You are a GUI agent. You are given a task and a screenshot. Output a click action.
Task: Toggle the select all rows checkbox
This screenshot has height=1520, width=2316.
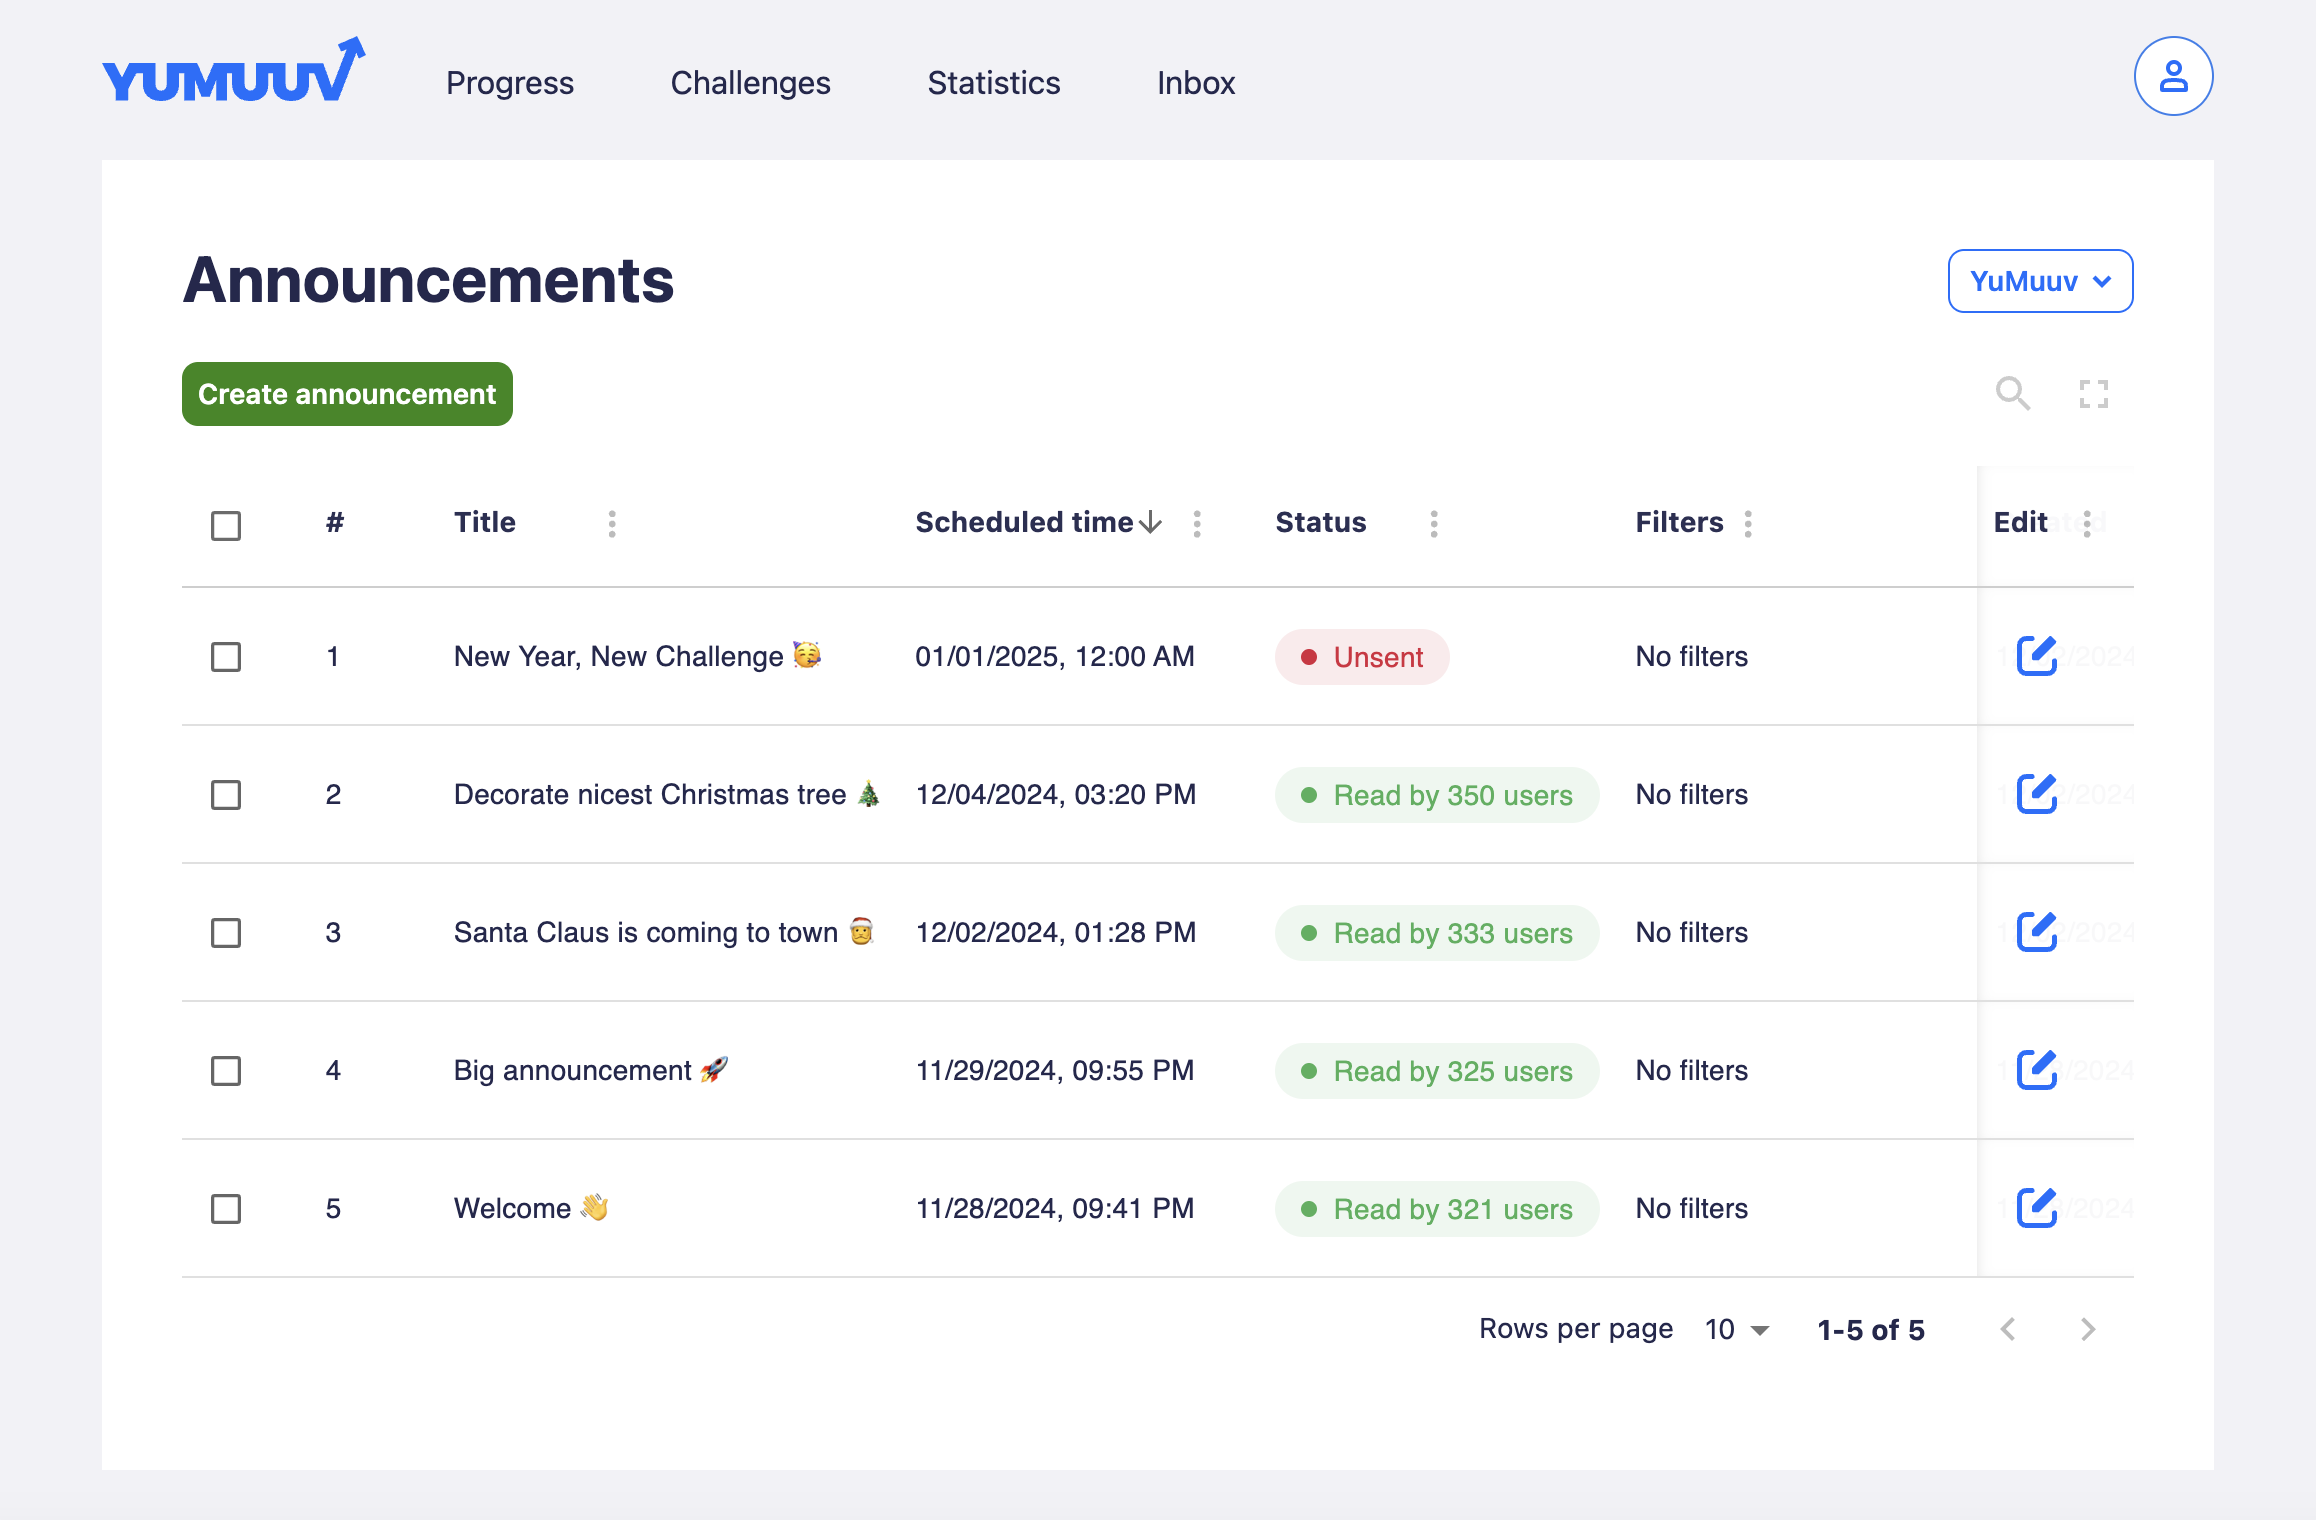(x=226, y=525)
